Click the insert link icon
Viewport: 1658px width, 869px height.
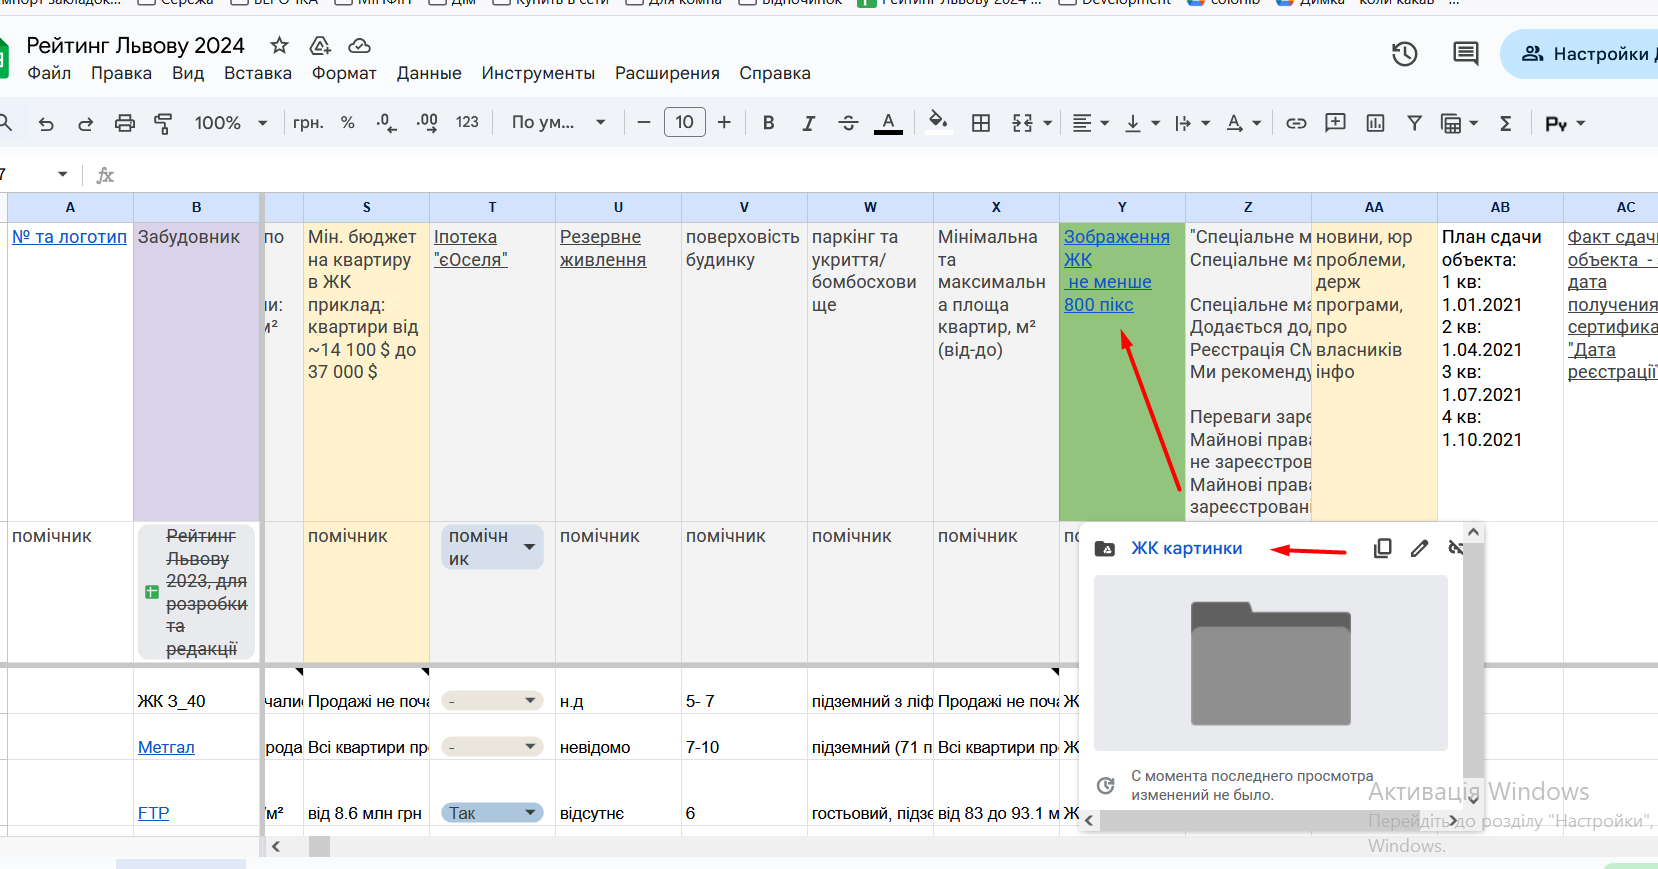point(1296,123)
